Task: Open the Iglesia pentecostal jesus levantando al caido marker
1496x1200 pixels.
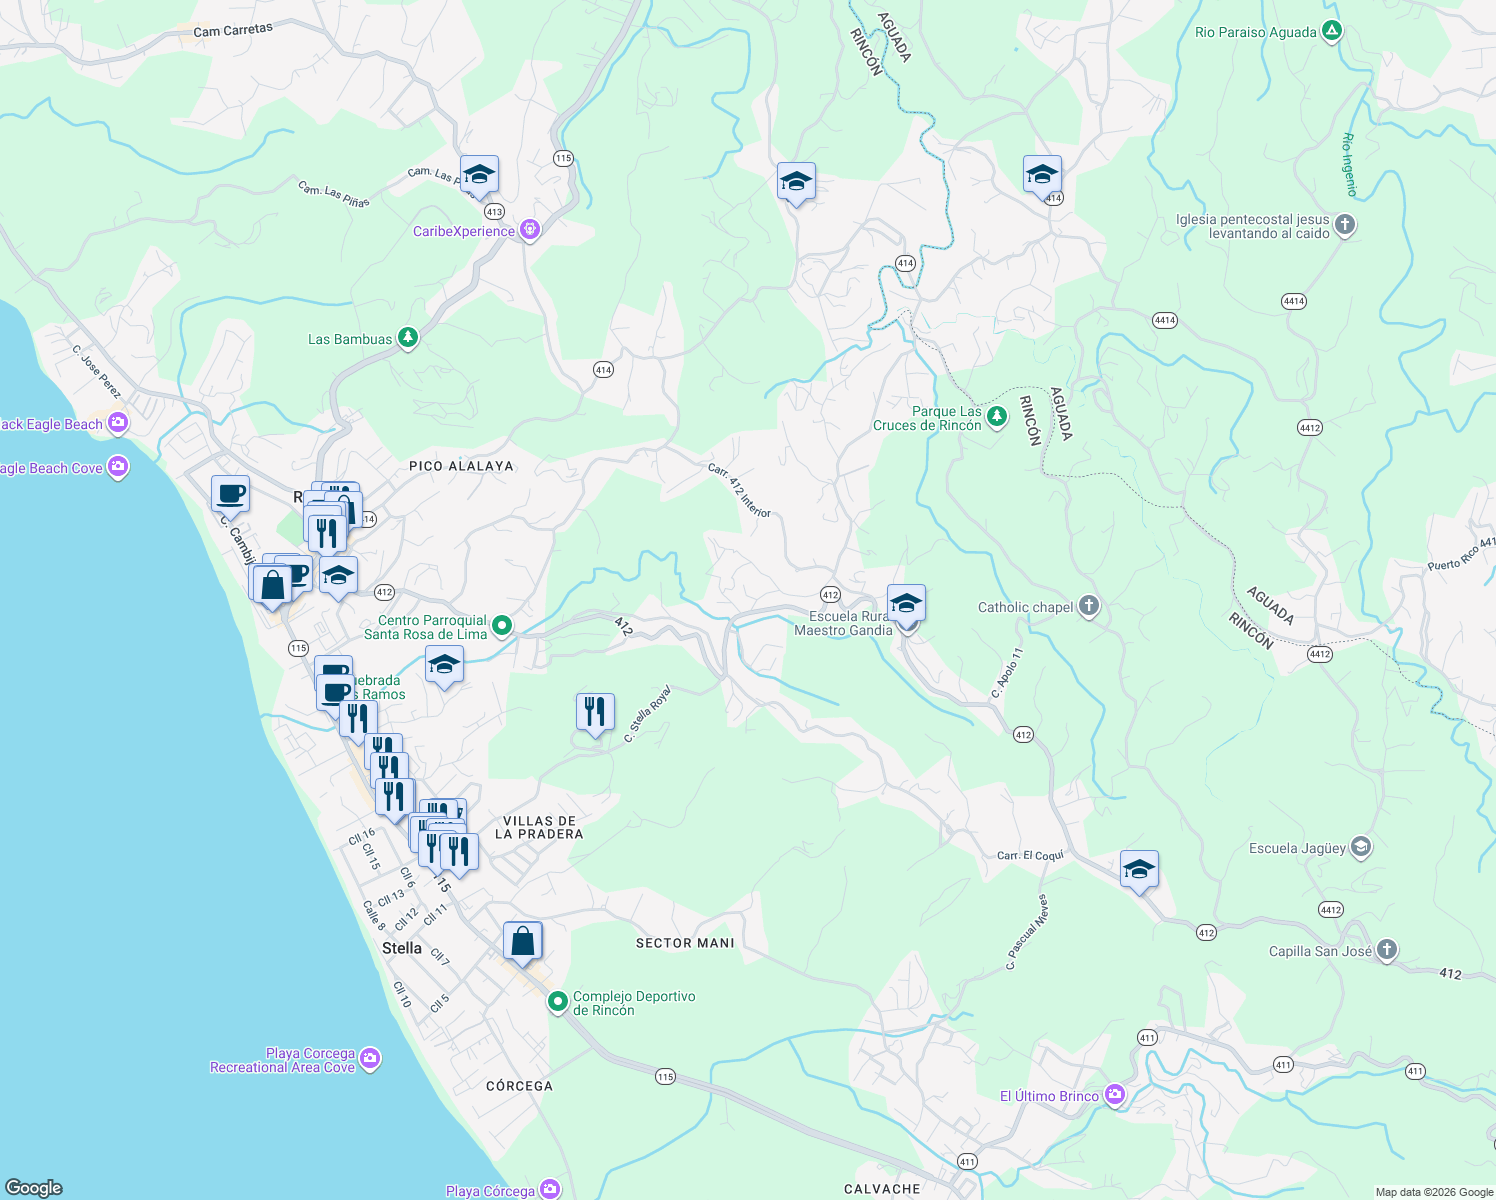Action: (1345, 226)
